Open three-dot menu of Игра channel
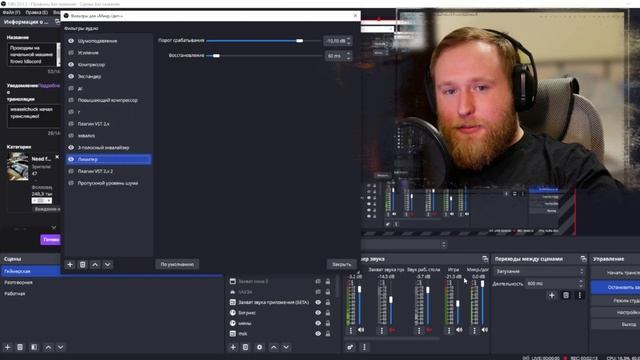Viewport: 640px width, 360px height. point(449,331)
